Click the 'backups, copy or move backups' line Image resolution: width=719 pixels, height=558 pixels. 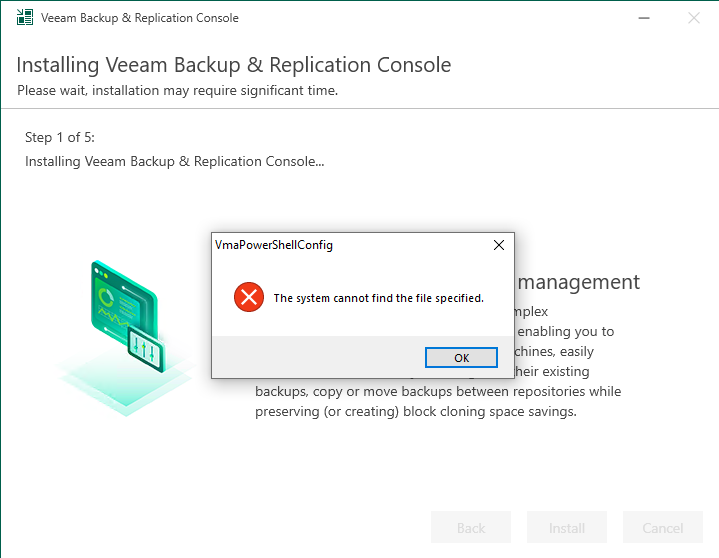pos(438,391)
